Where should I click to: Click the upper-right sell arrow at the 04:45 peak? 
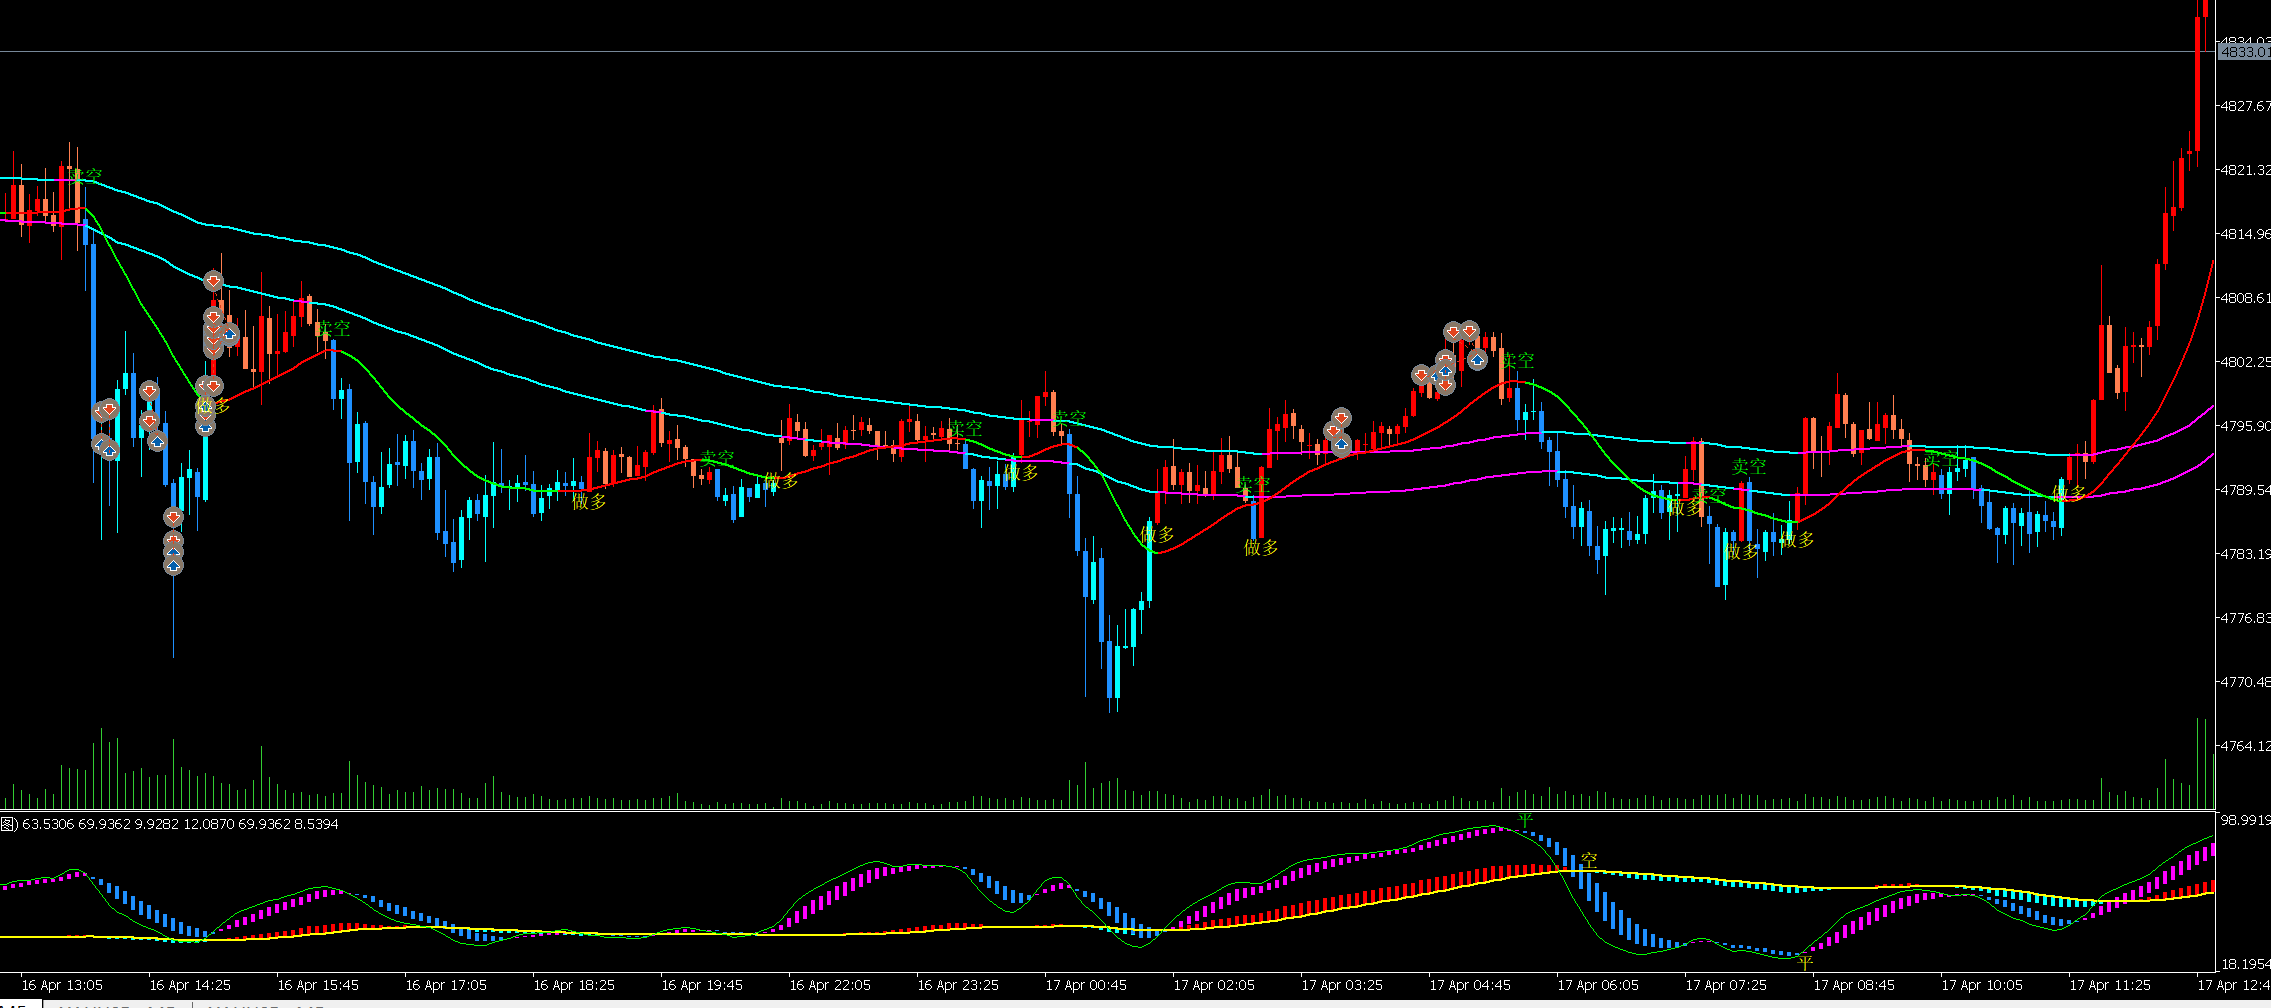click(x=1469, y=330)
